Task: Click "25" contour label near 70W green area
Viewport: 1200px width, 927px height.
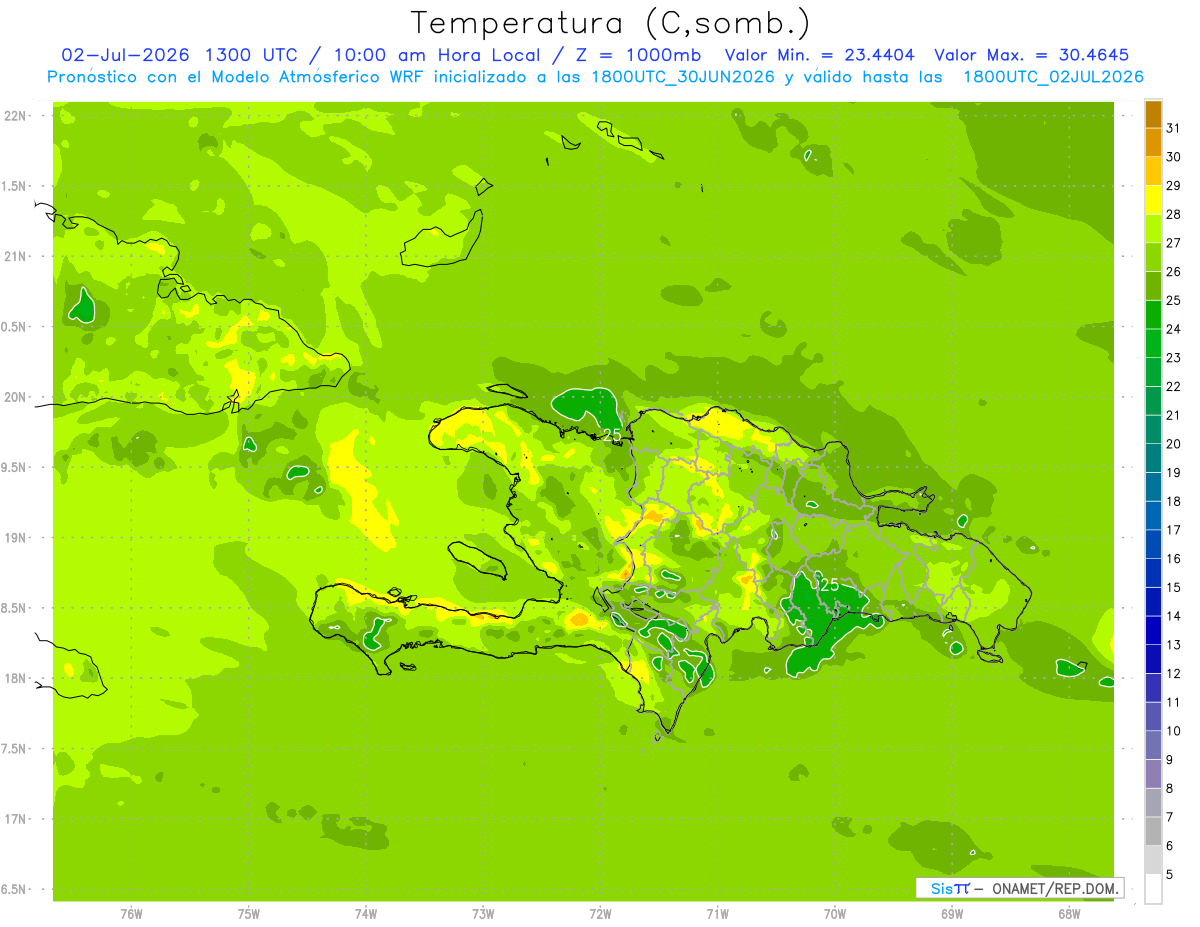Action: pyautogui.click(x=829, y=585)
